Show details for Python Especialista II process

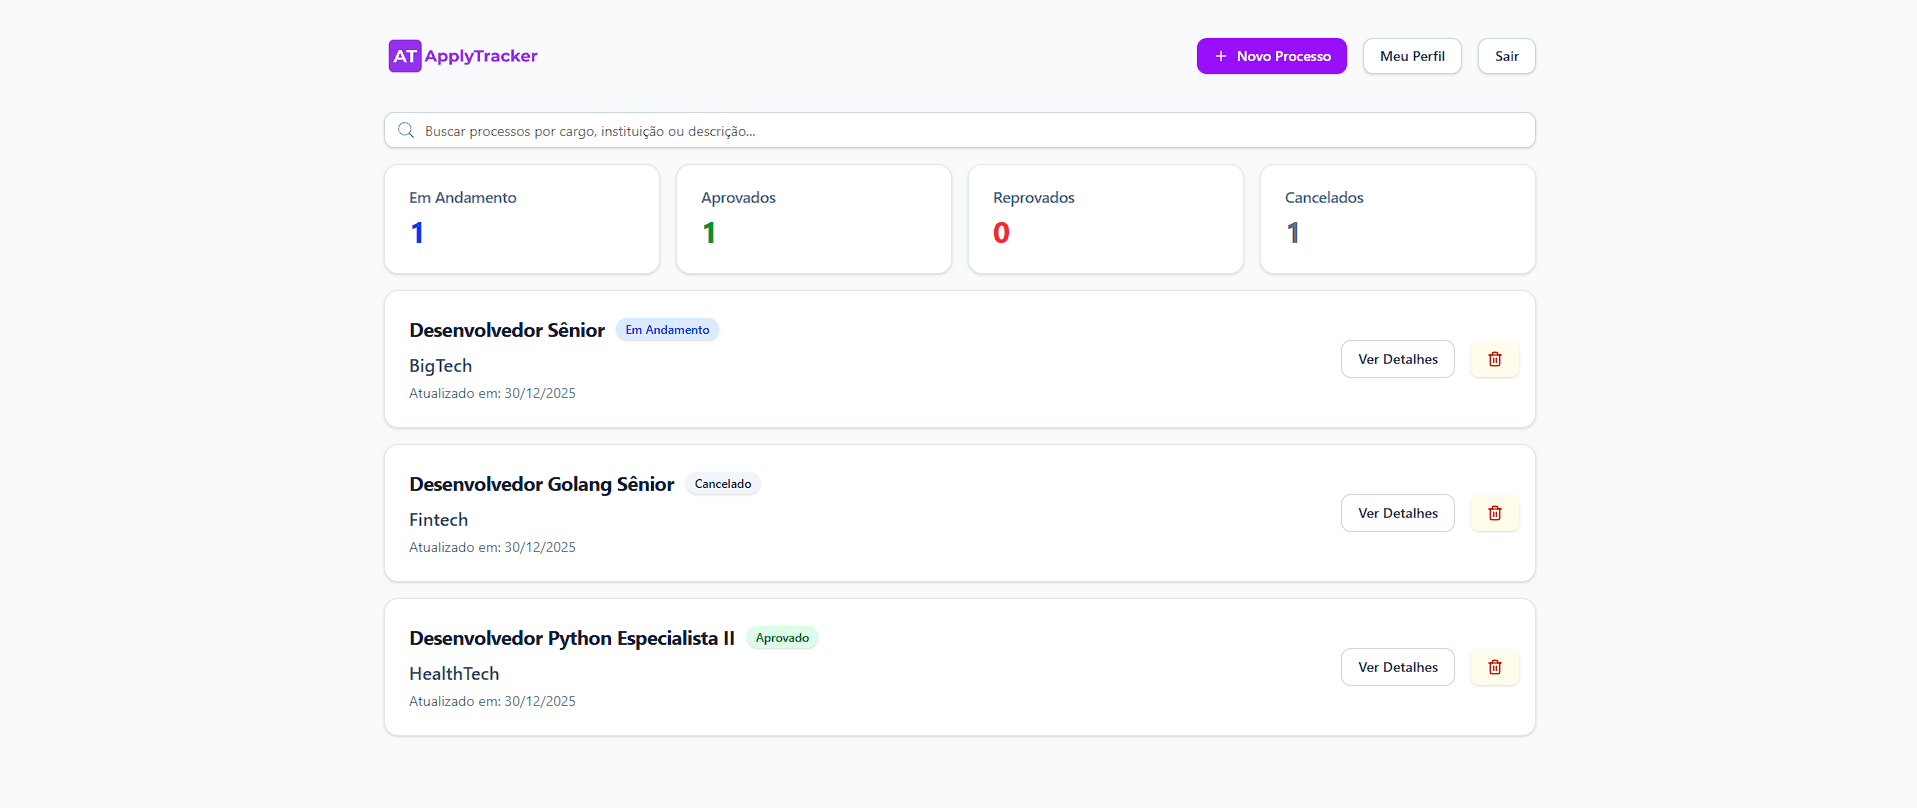pyautogui.click(x=1397, y=667)
